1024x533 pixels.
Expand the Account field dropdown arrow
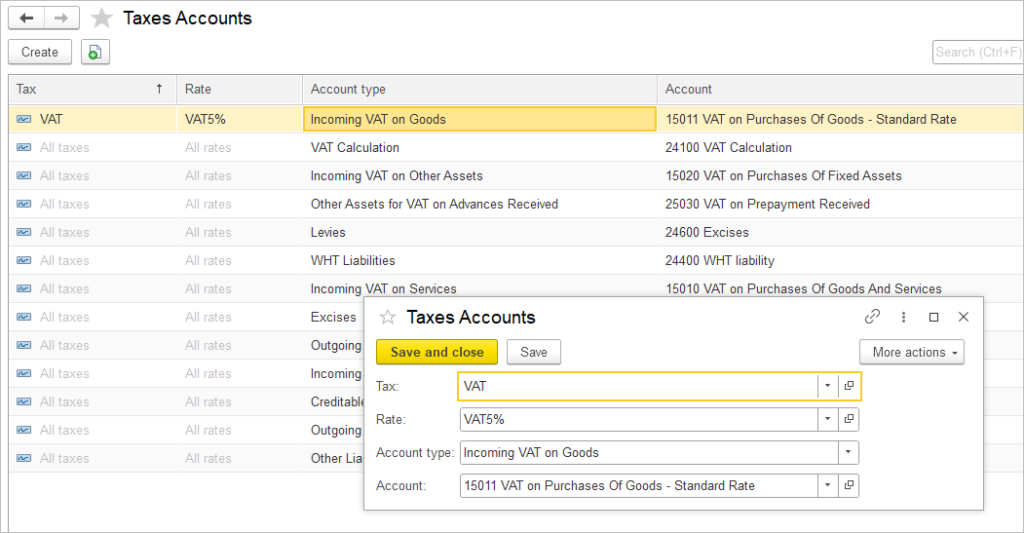[827, 485]
